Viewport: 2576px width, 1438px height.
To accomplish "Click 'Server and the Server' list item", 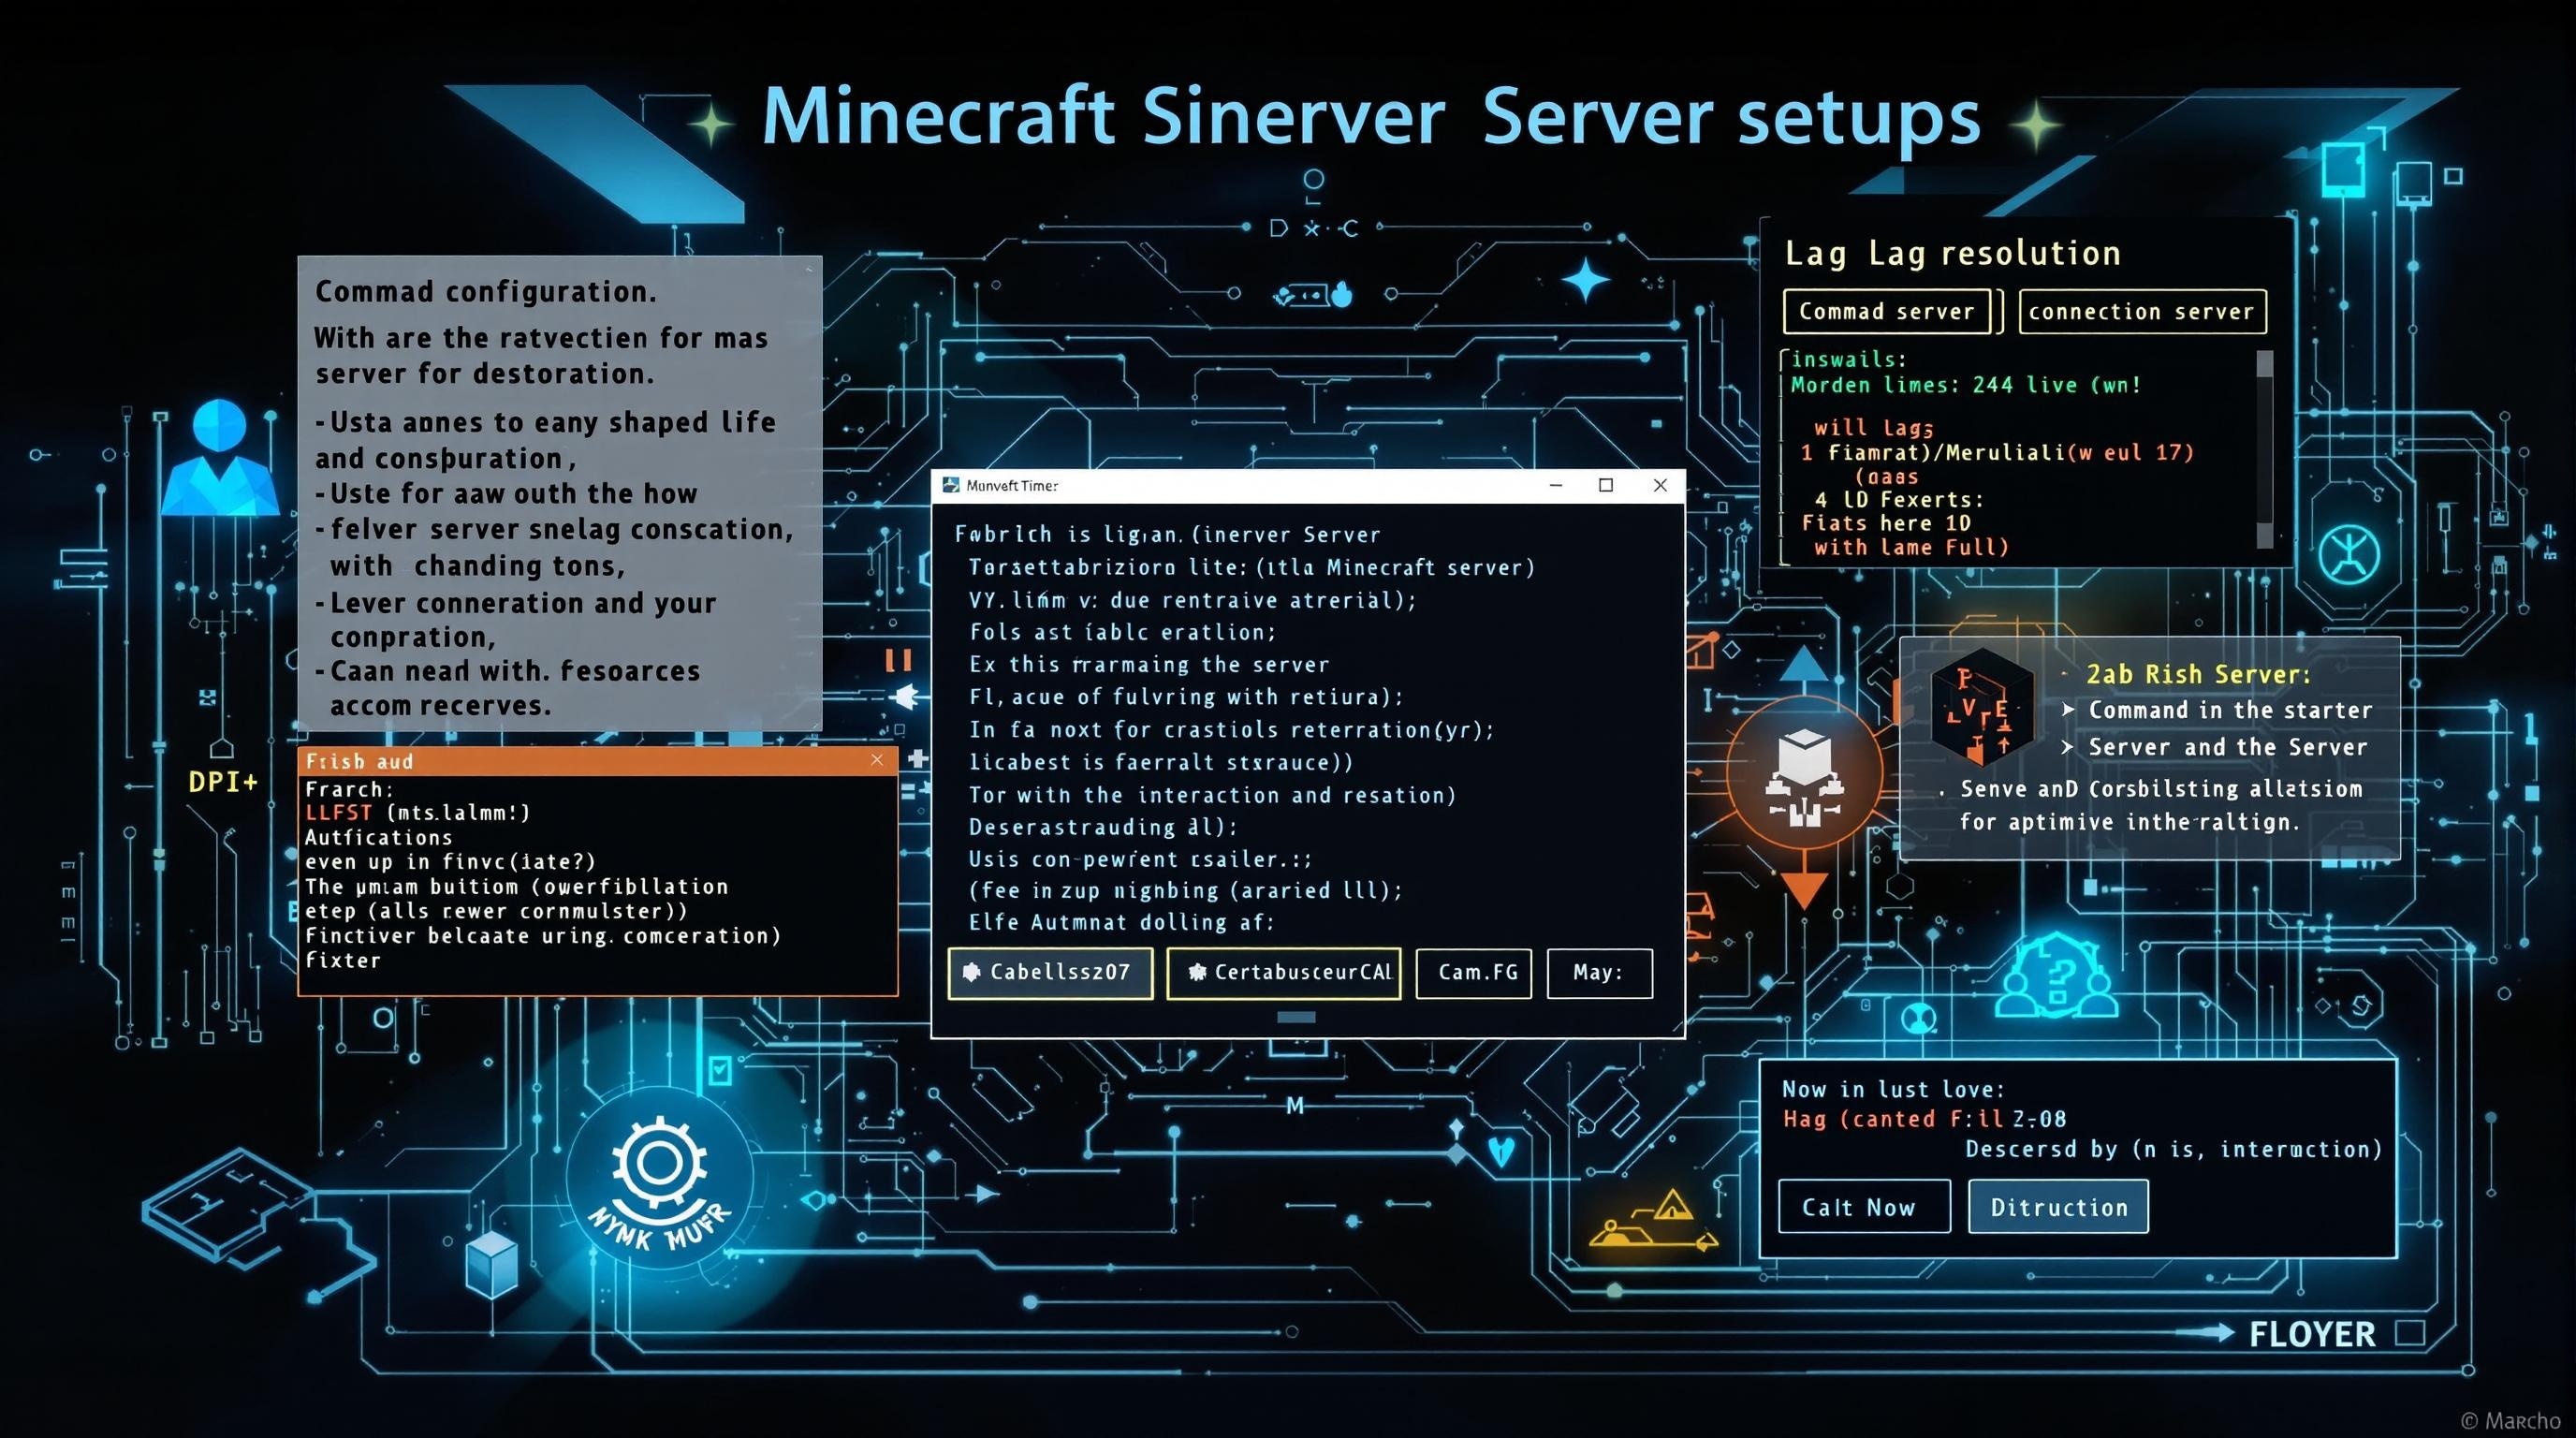I will [x=2228, y=747].
